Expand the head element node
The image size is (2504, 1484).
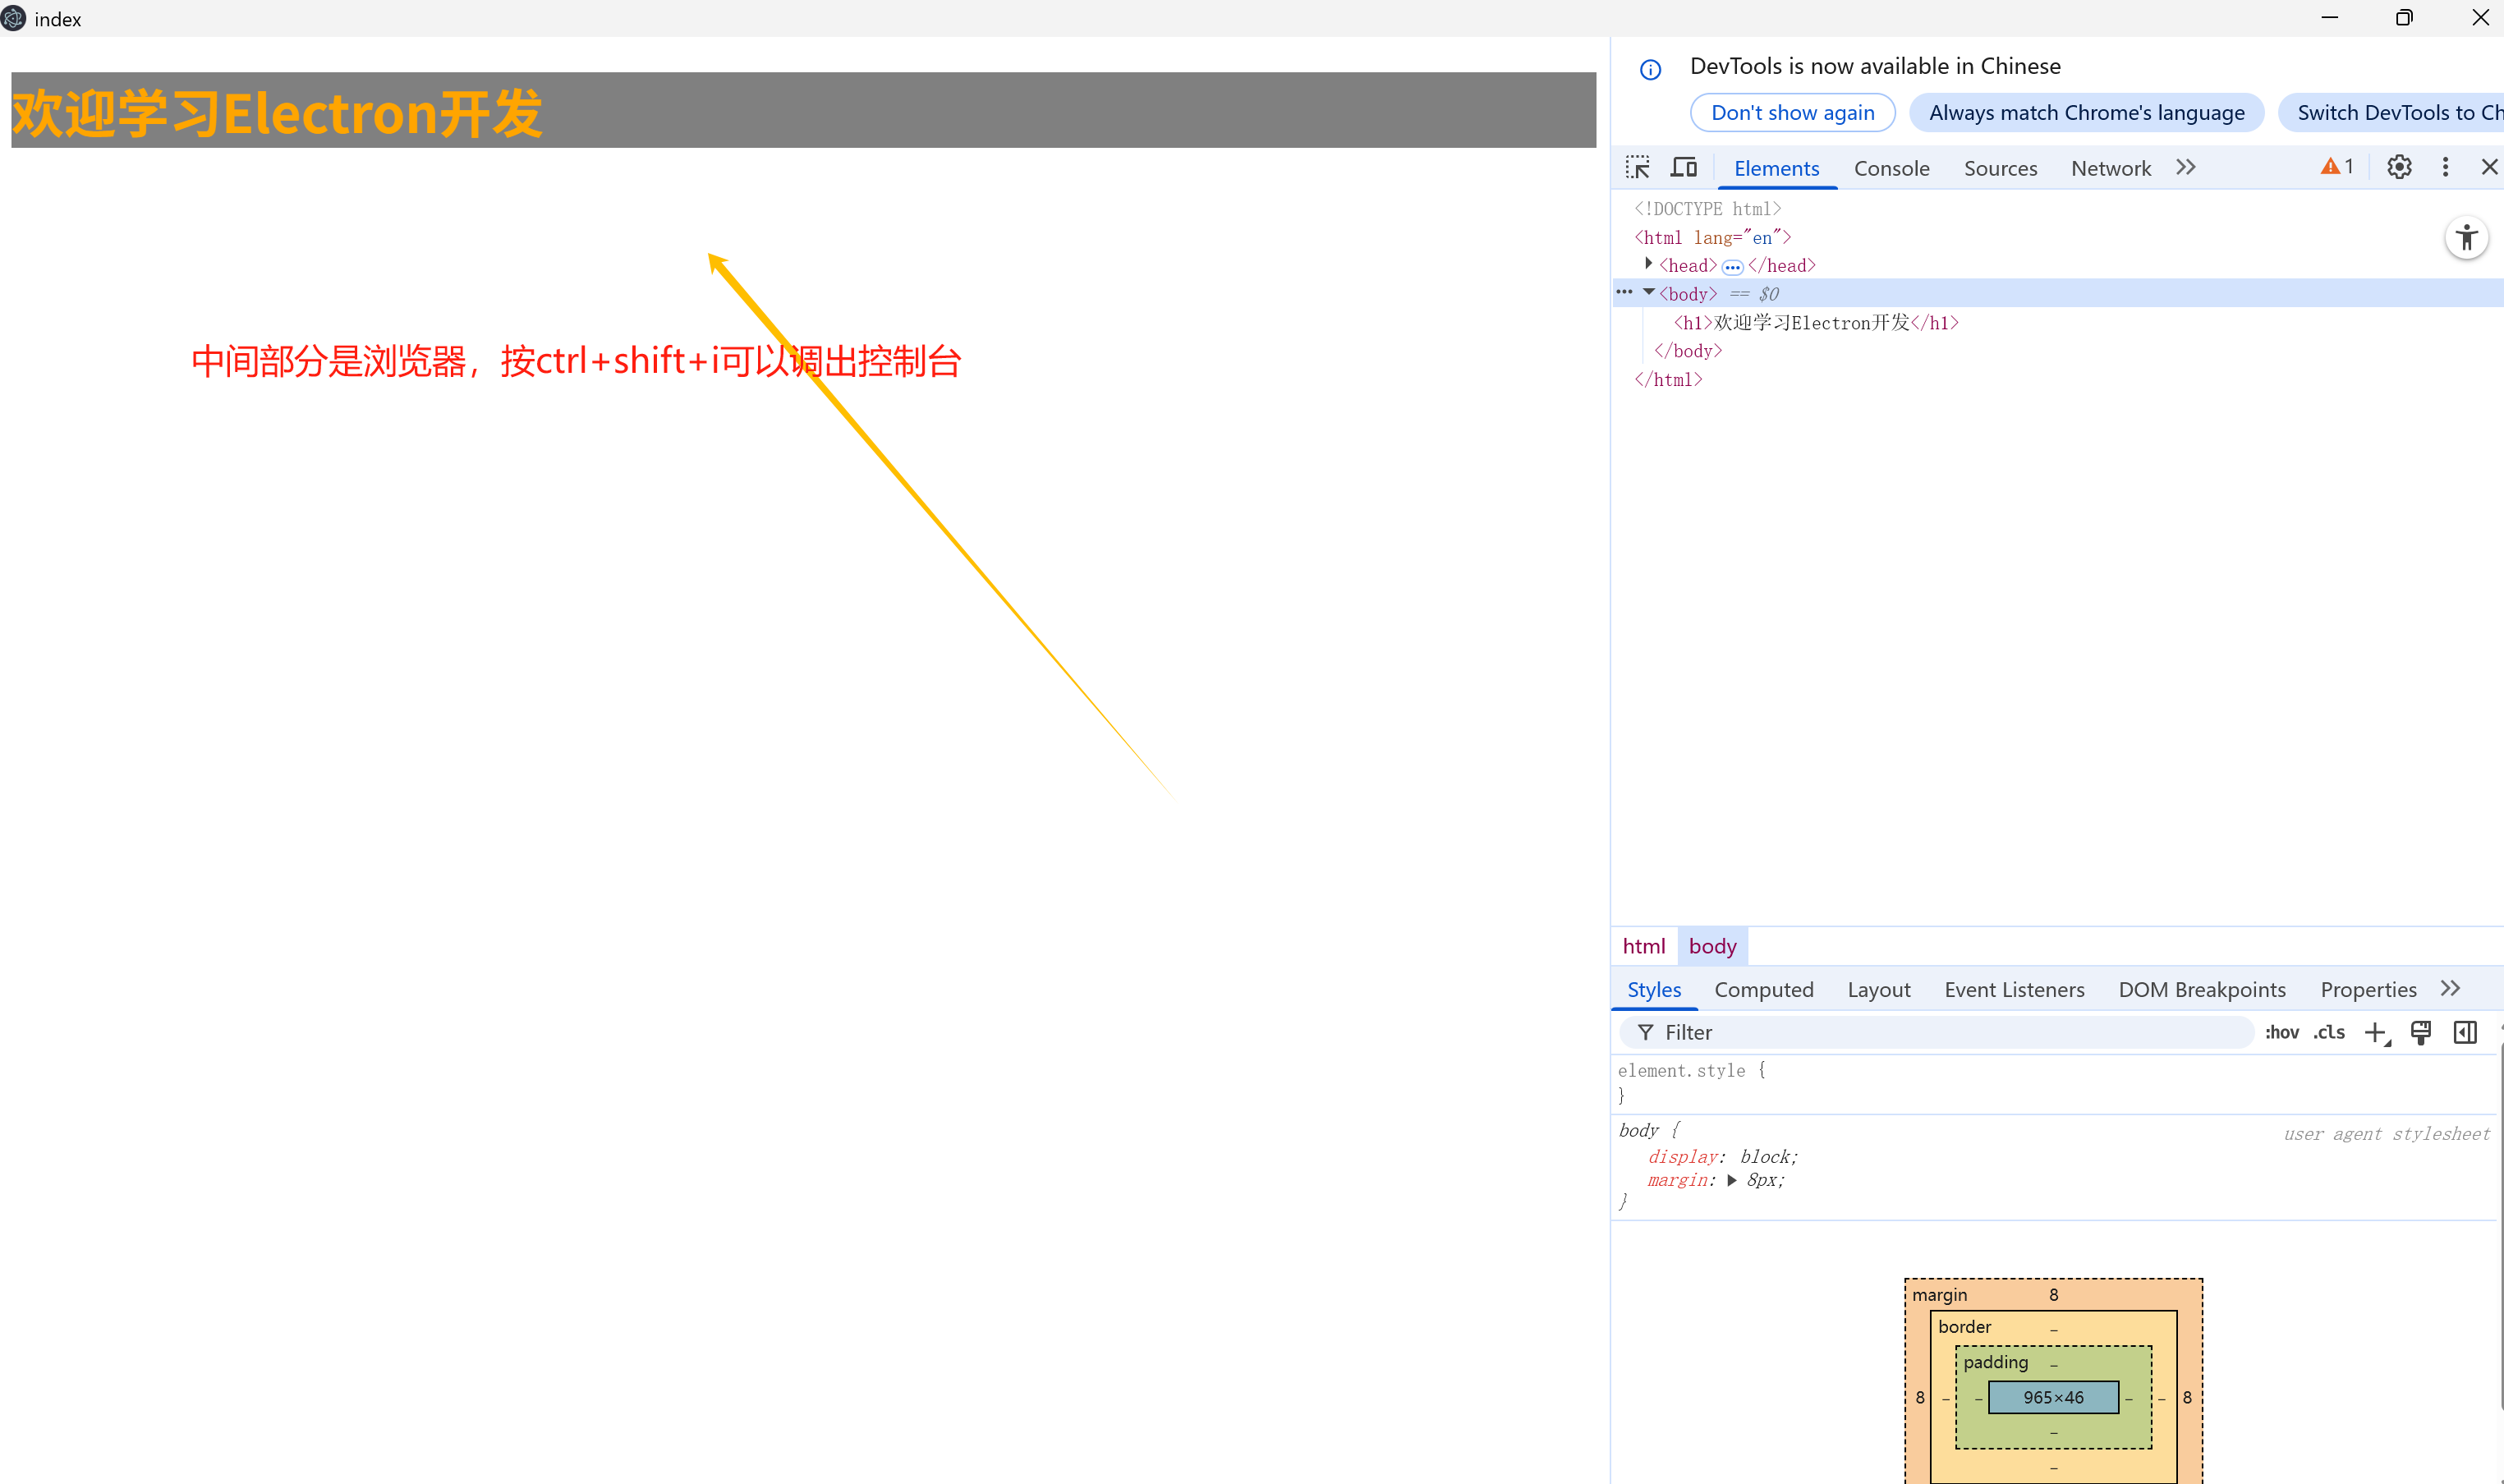[x=1648, y=264]
